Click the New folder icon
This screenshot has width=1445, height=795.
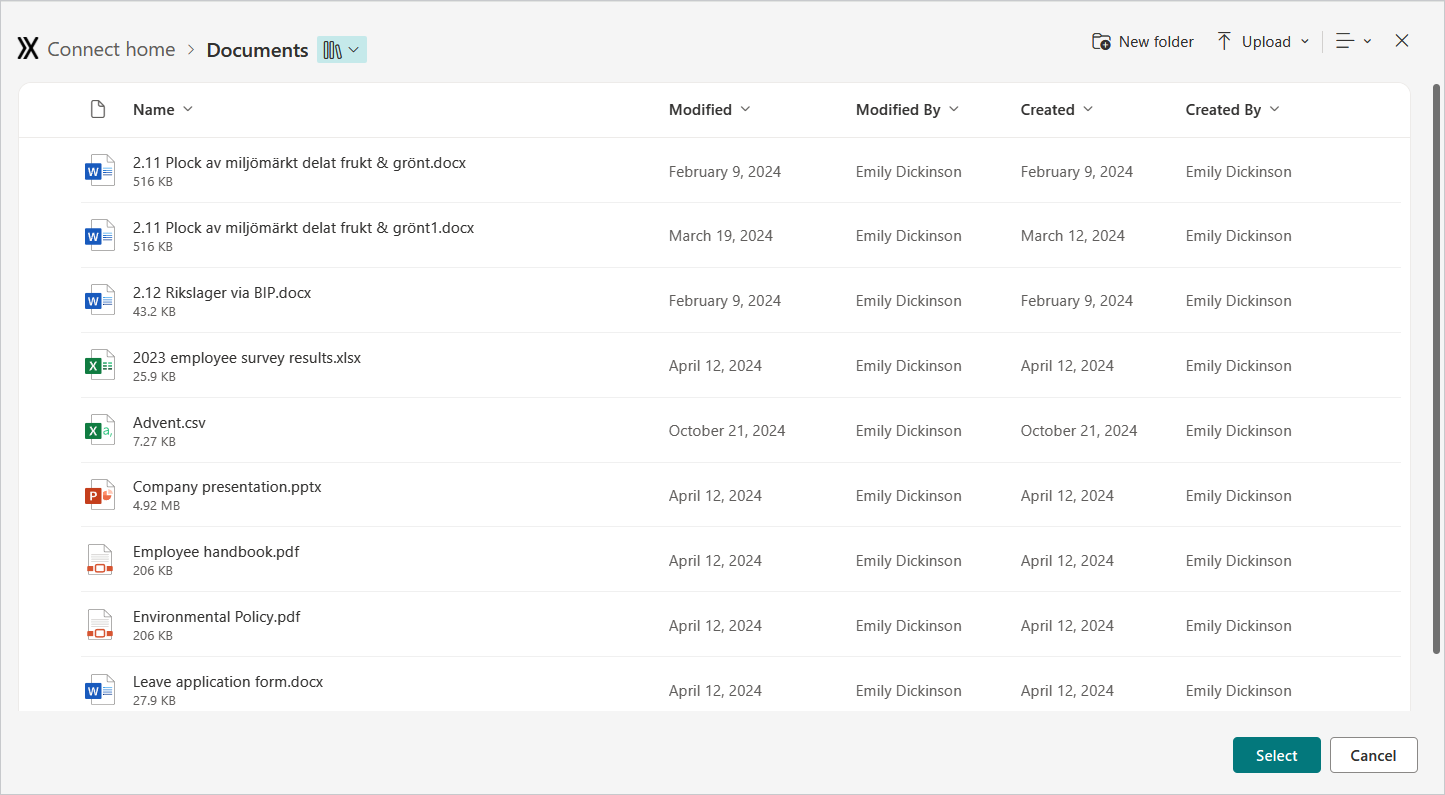[1101, 42]
